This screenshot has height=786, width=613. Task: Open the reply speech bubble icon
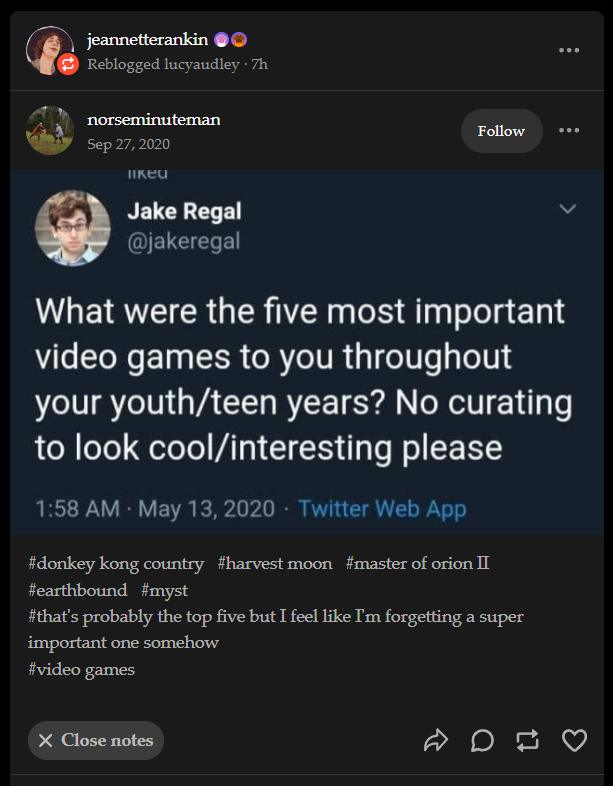482,740
